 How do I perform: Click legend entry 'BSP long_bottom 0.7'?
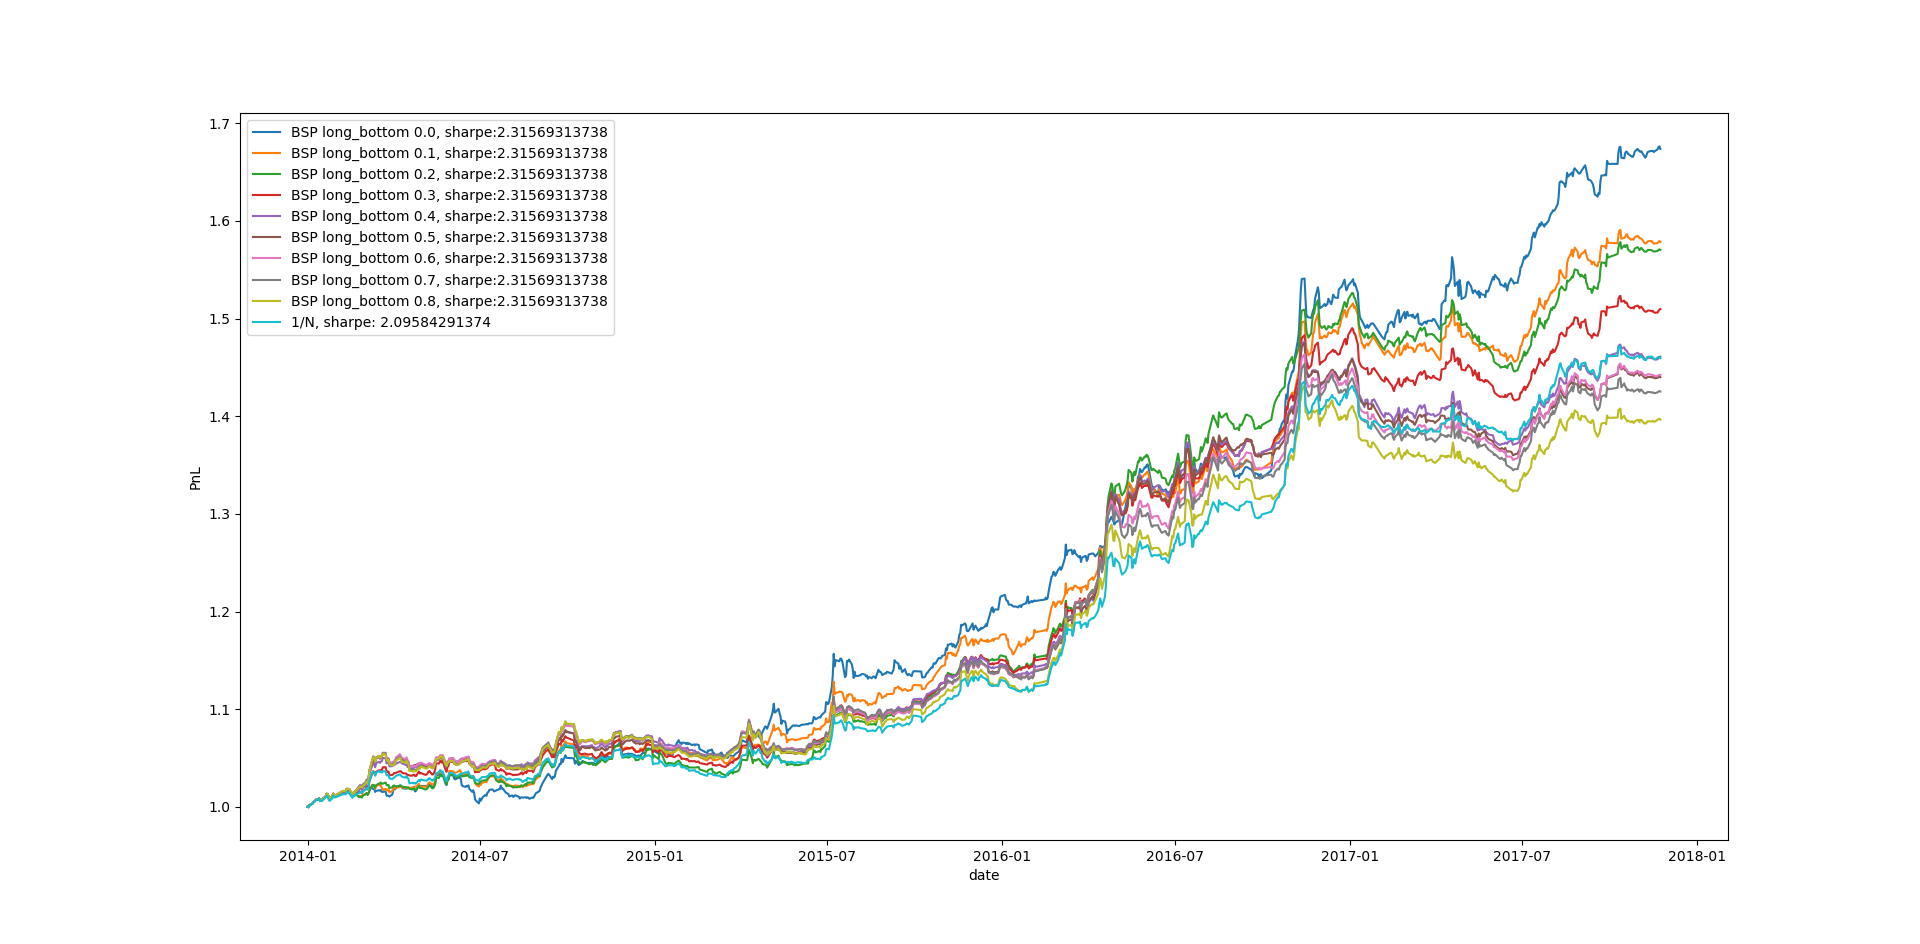(x=429, y=280)
